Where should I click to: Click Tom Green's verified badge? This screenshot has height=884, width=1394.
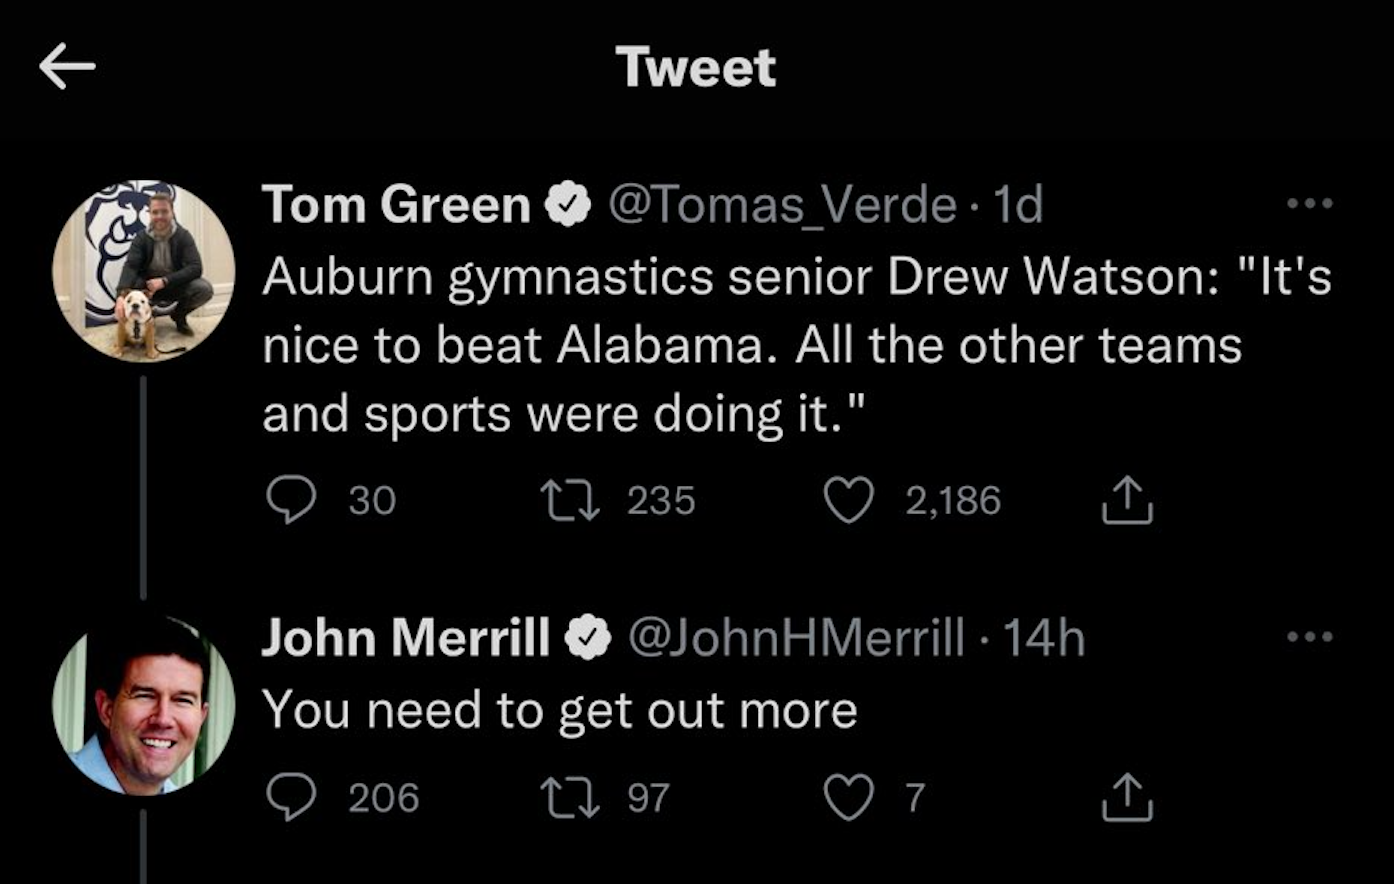[x=567, y=206]
